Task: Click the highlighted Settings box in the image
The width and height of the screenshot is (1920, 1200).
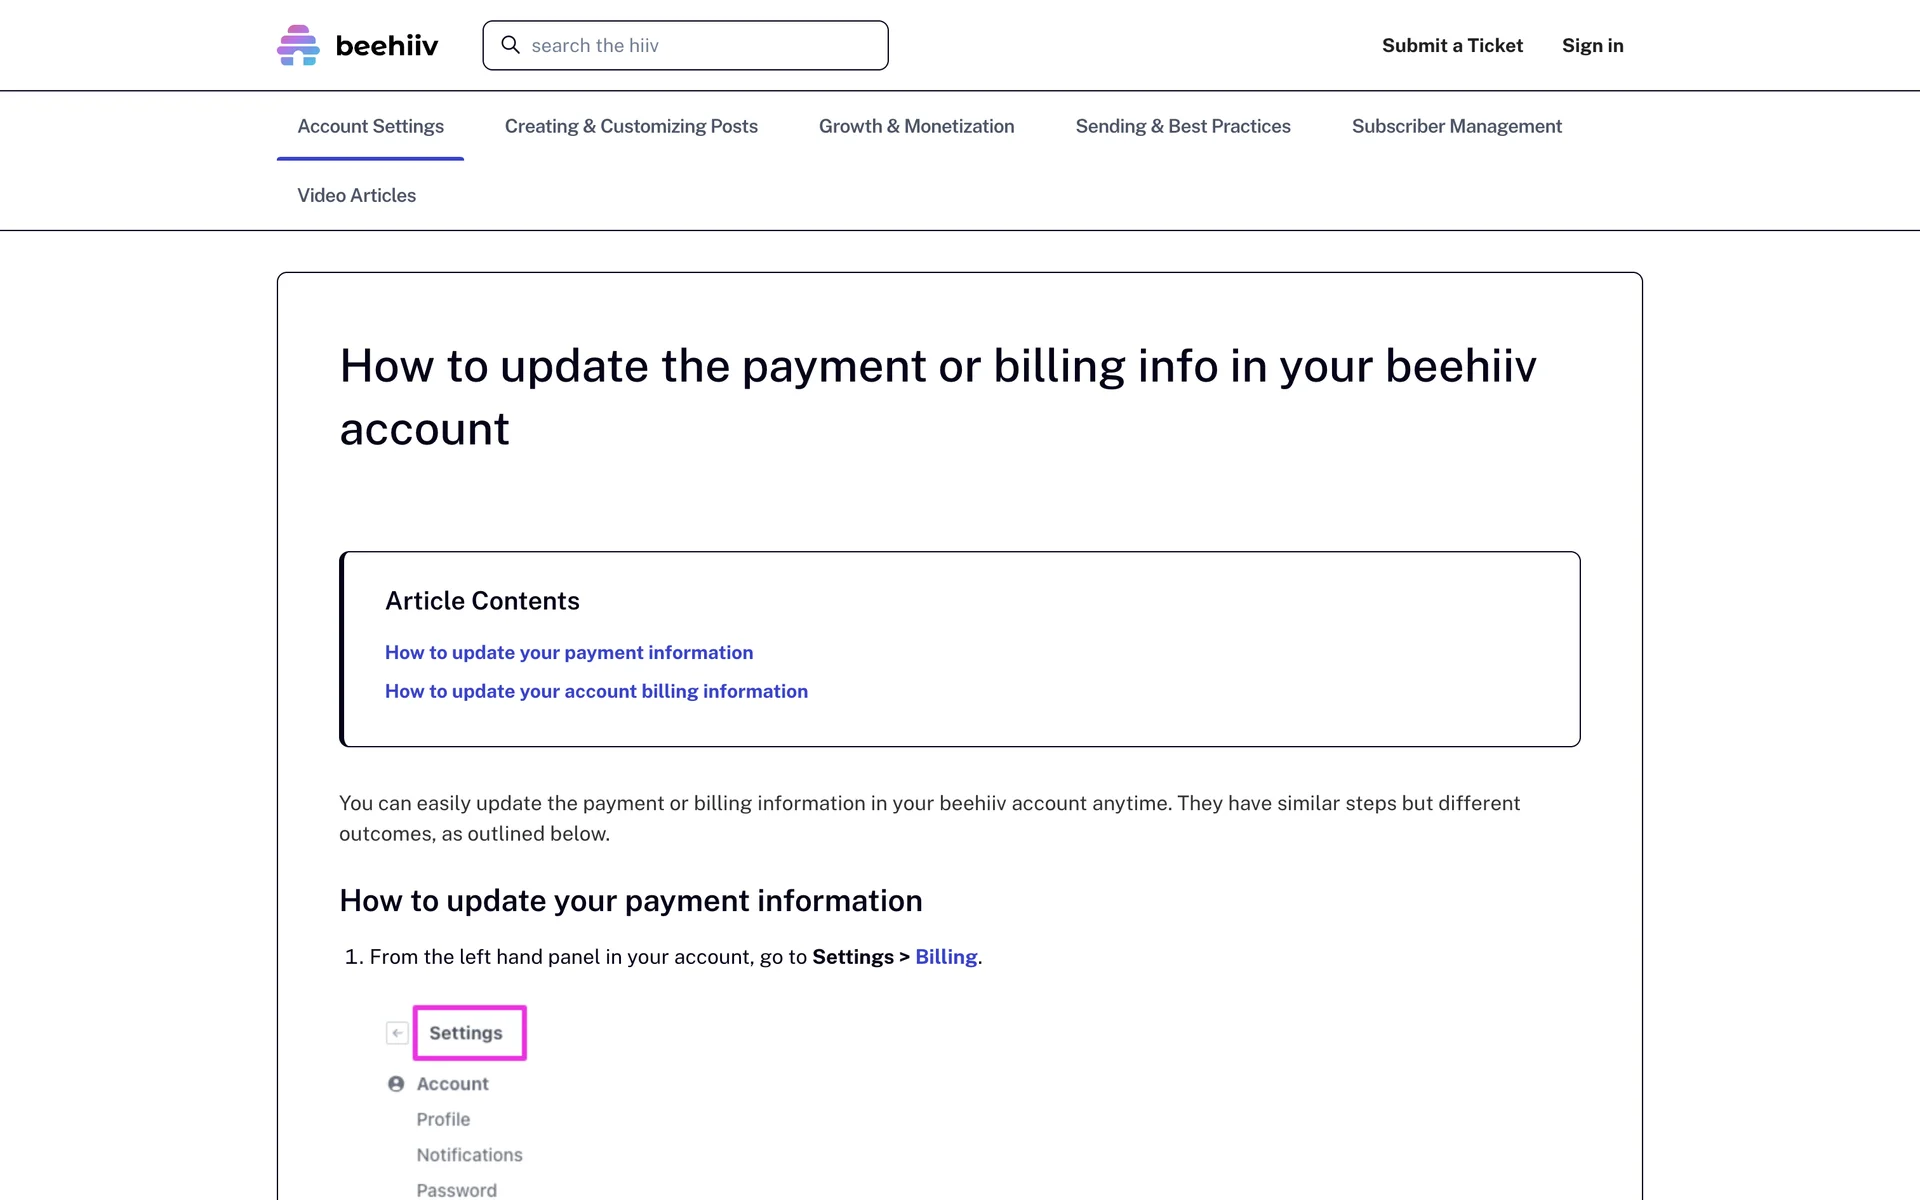Action: pos(469,1033)
